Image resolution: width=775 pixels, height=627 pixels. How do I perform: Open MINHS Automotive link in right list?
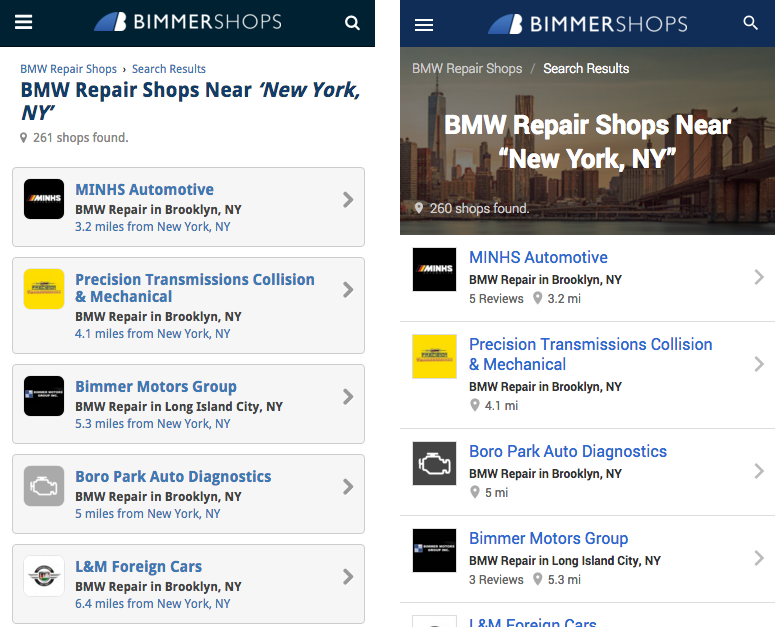[538, 257]
